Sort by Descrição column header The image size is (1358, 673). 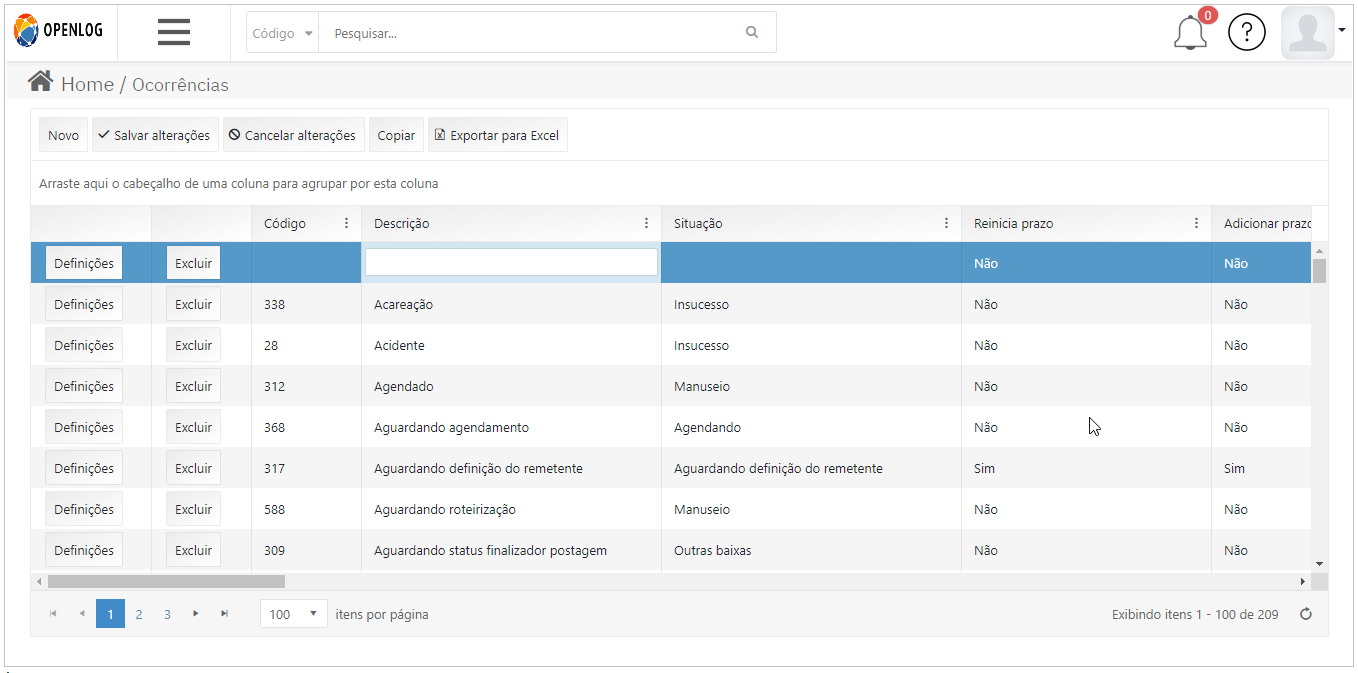pyautogui.click(x=402, y=223)
